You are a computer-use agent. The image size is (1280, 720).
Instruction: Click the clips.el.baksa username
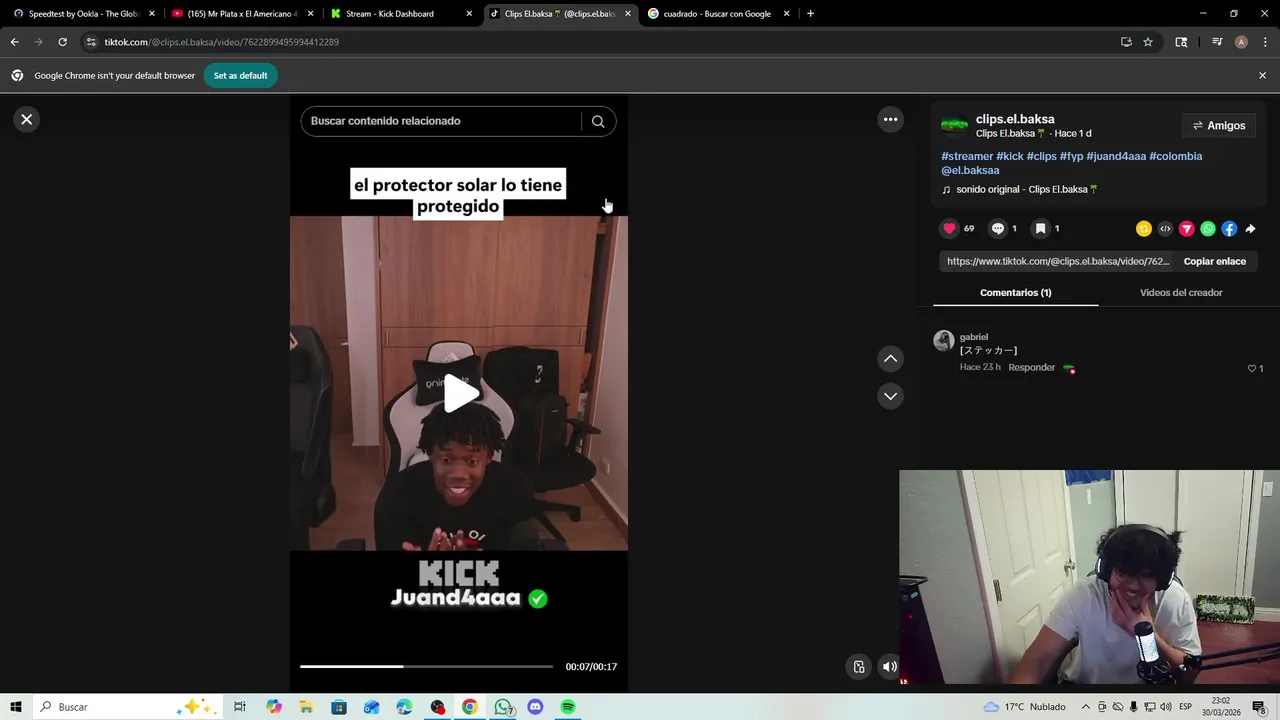pyautogui.click(x=1015, y=119)
